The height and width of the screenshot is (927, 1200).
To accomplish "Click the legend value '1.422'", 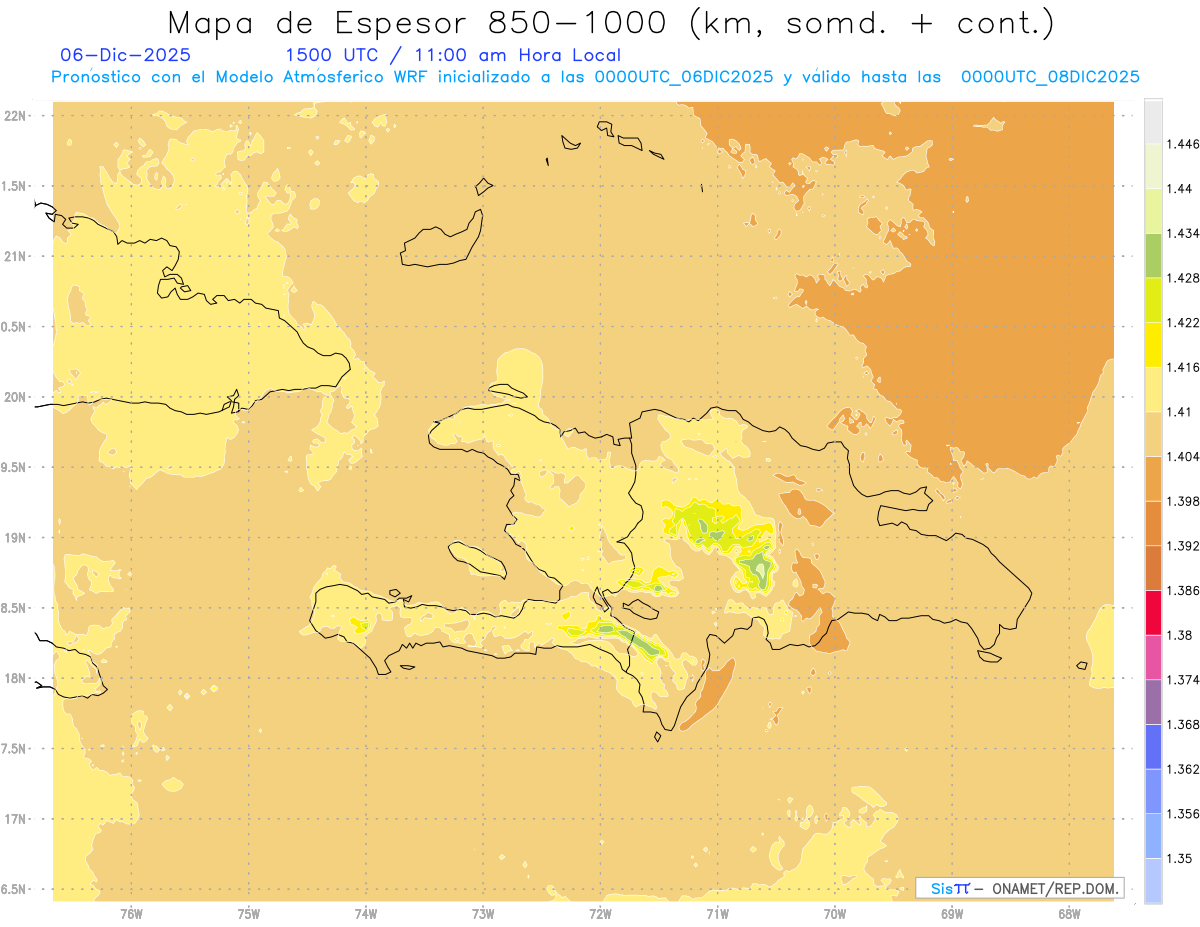I will [1185, 322].
